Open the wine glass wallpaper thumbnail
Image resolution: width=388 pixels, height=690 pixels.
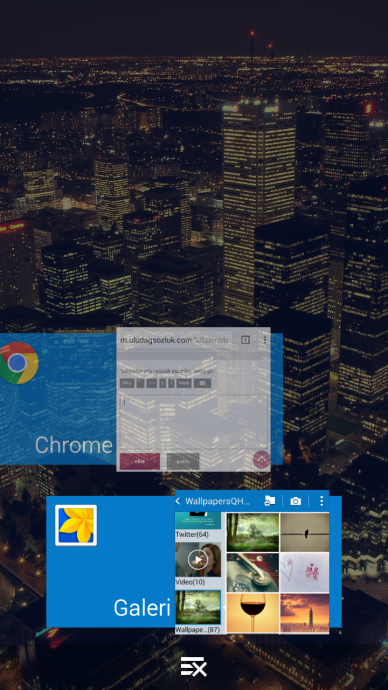(253, 613)
